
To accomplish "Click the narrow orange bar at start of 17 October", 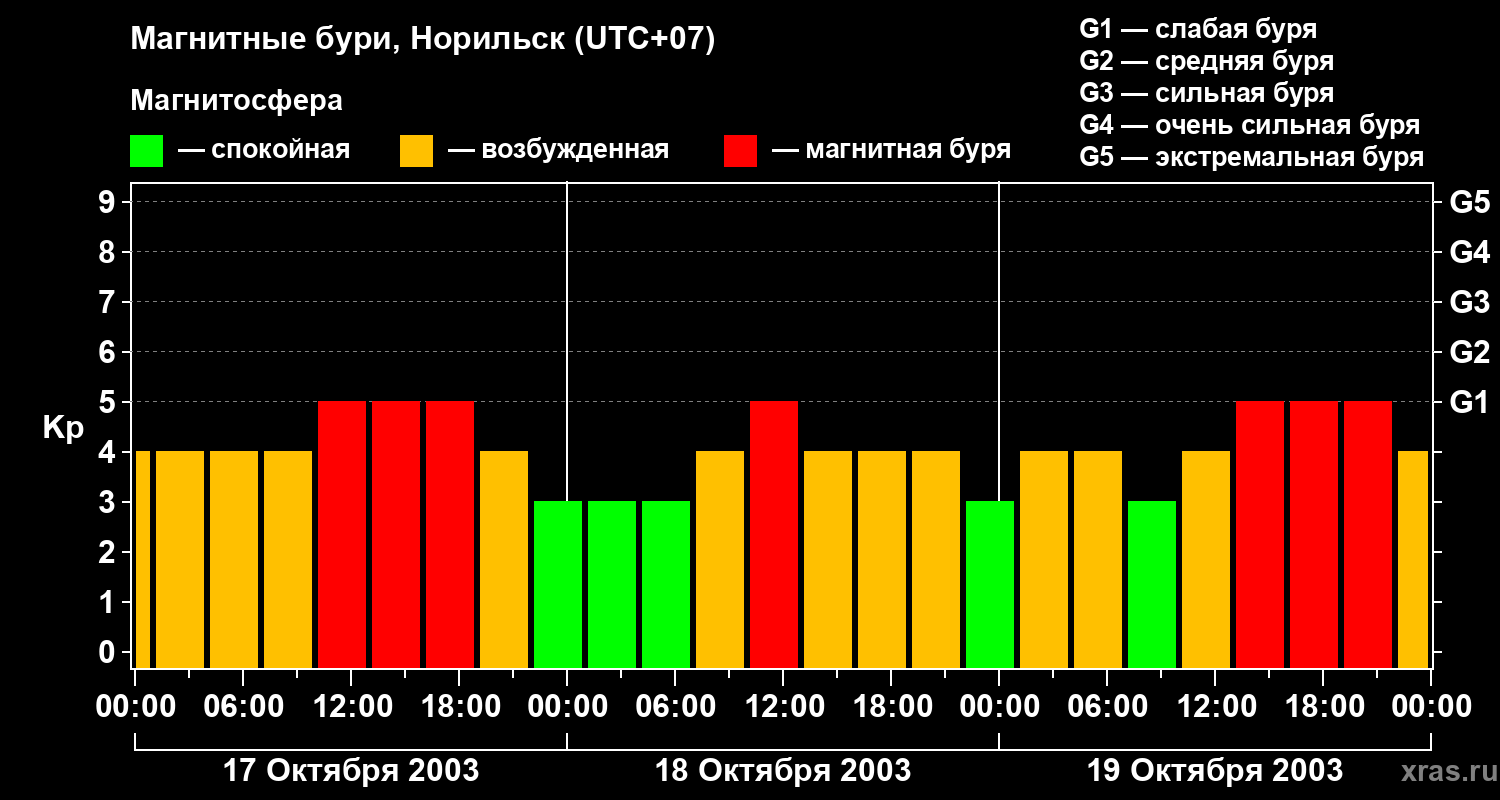I will (142, 559).
